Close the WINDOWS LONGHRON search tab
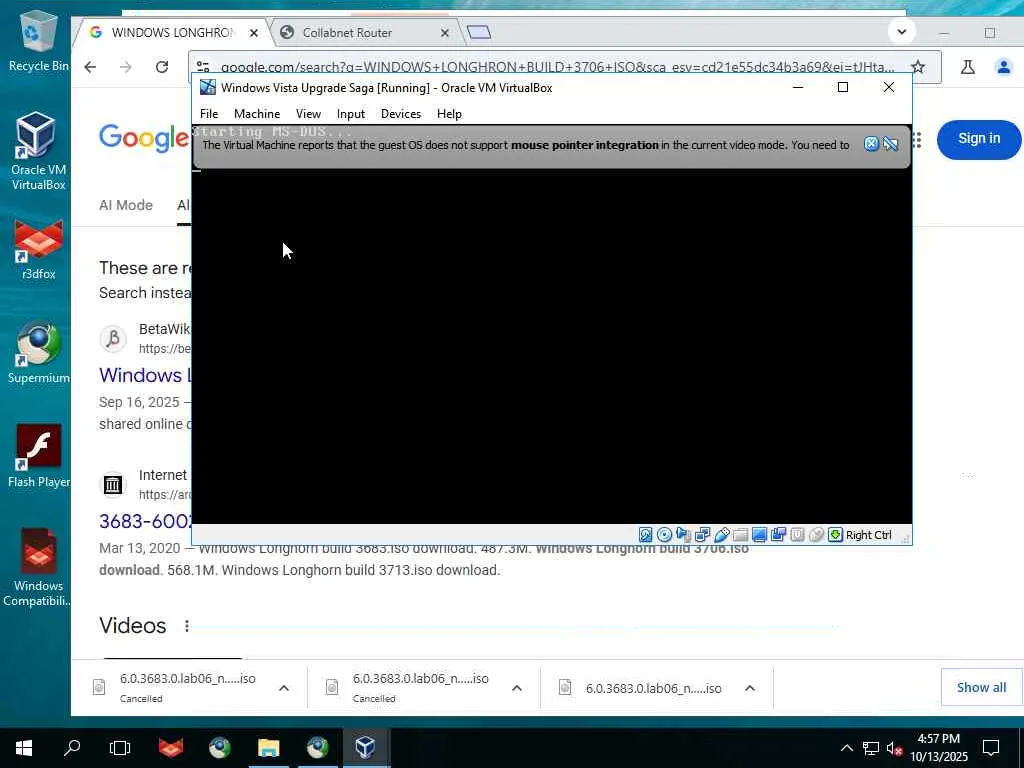The height and width of the screenshot is (768, 1024). pyautogui.click(x=254, y=33)
